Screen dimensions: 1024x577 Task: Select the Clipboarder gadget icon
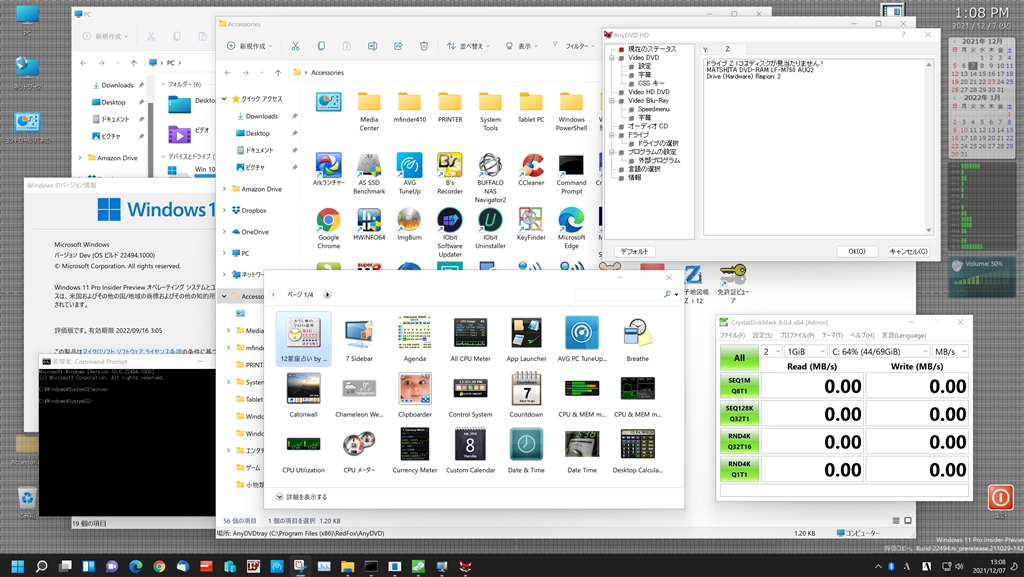pos(414,388)
